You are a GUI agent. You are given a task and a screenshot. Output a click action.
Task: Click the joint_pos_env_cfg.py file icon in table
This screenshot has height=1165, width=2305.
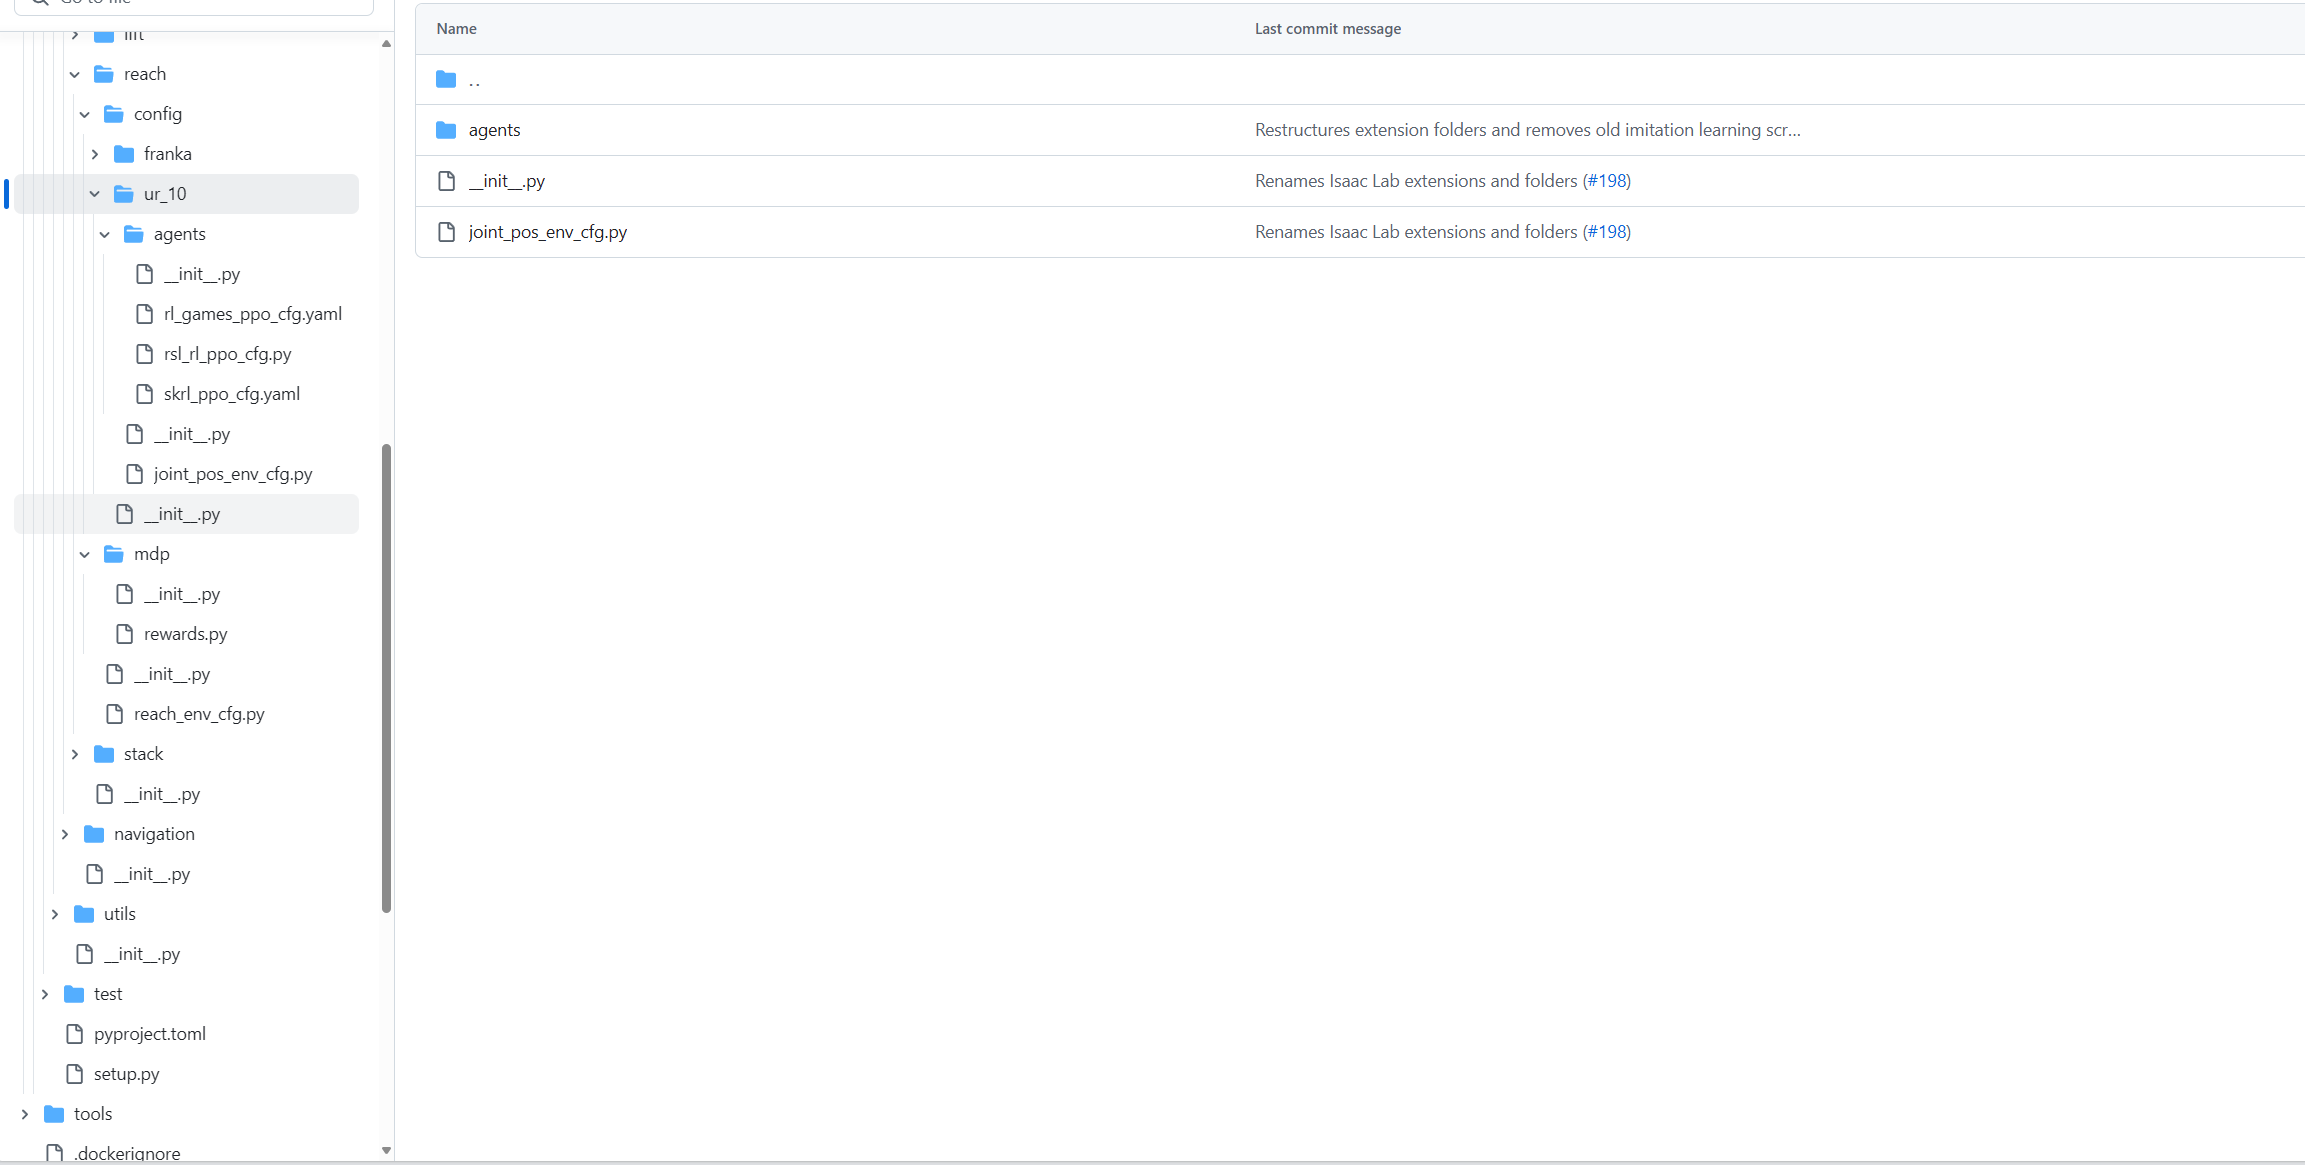[x=446, y=232]
